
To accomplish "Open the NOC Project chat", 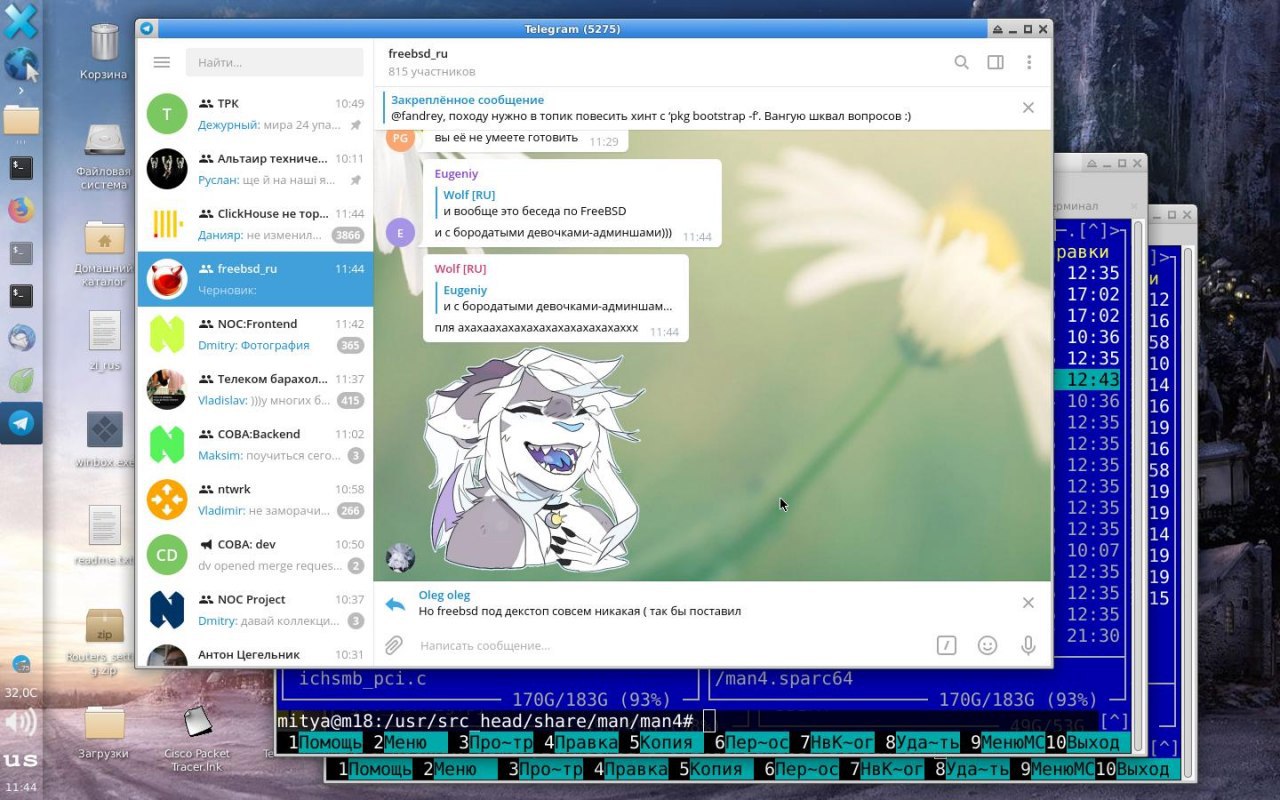I will [255, 608].
